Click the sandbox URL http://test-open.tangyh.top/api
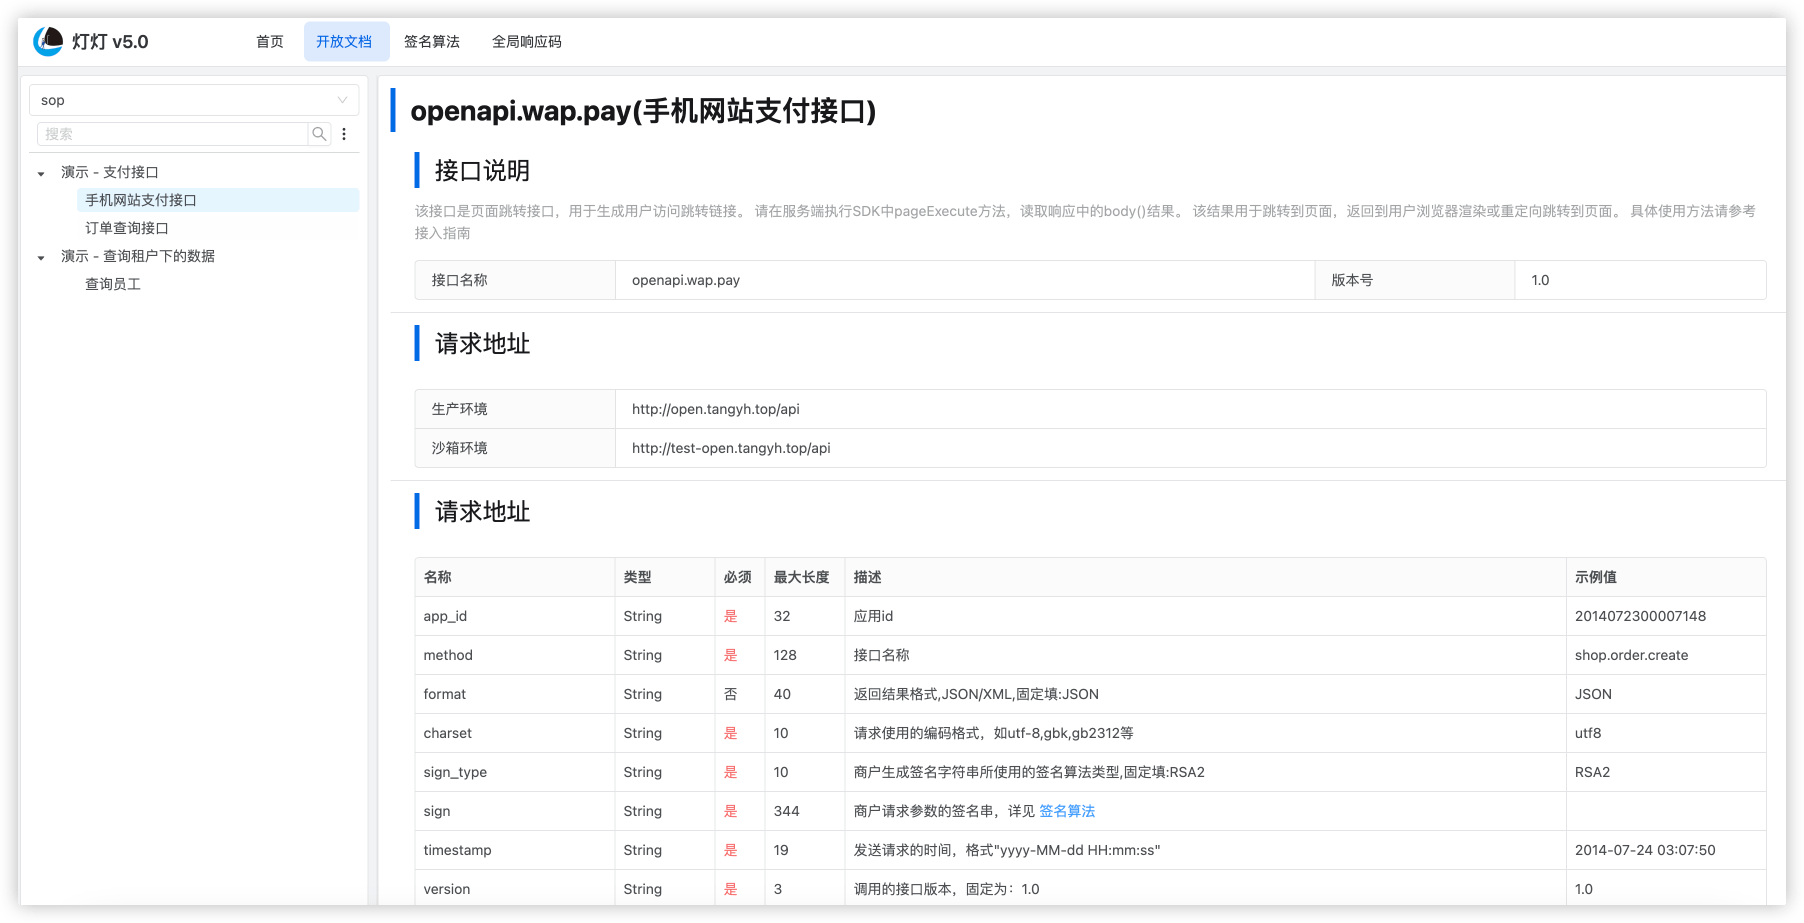Viewport: 1804px width, 923px height. (731, 448)
